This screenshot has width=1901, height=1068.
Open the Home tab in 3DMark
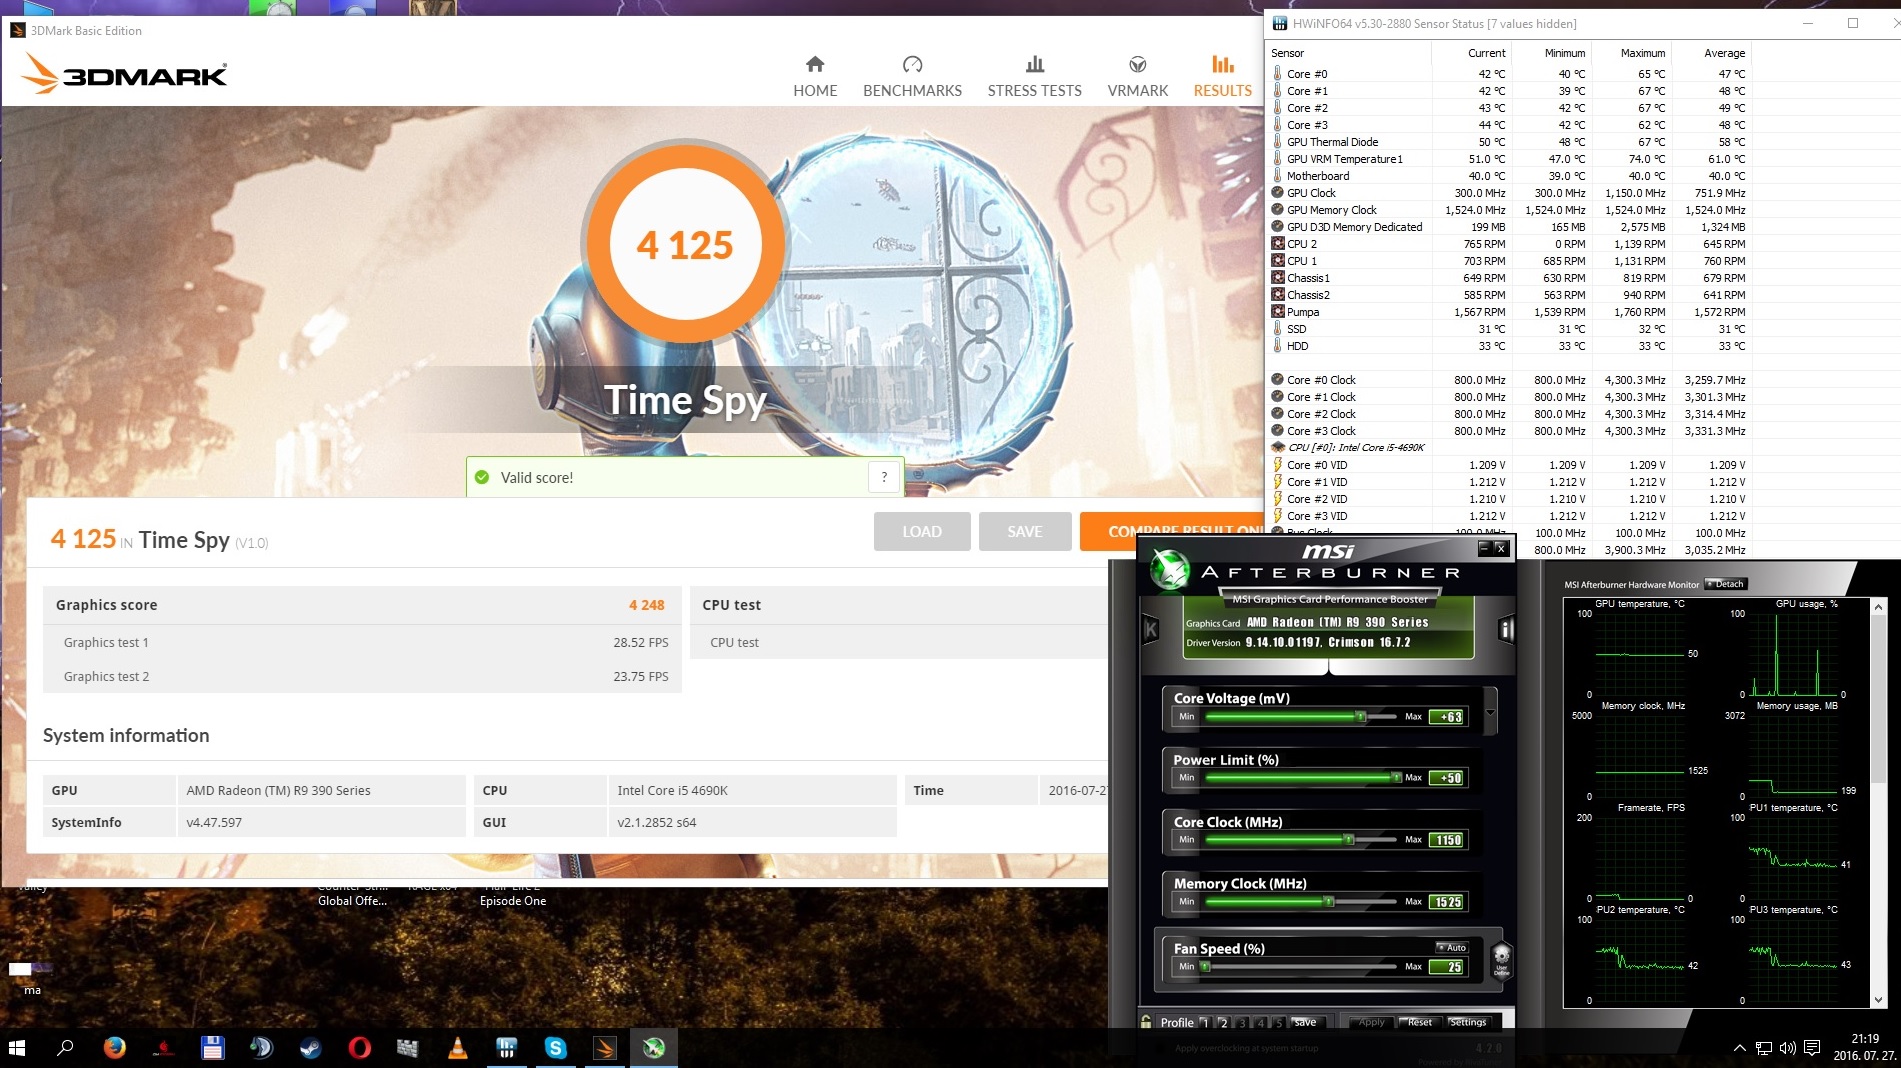click(815, 77)
